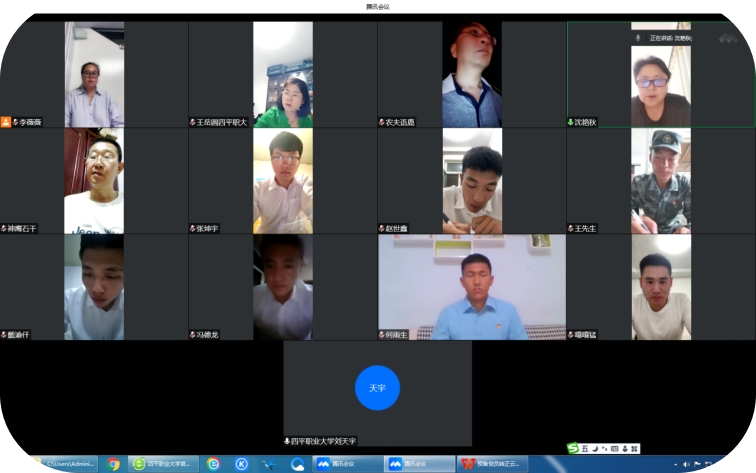Select the woman in green video tile
This screenshot has height=473, width=756.
283,74
